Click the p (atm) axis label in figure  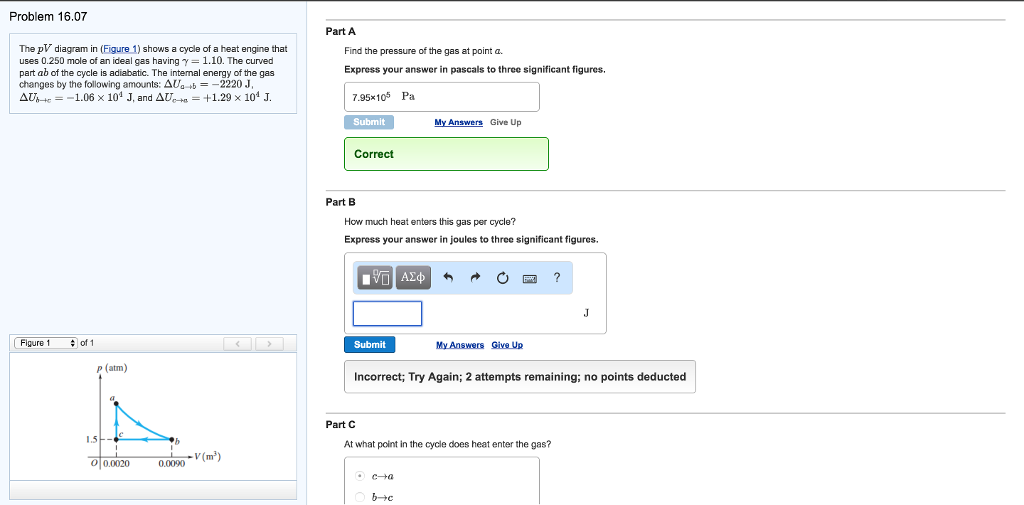click(x=112, y=368)
